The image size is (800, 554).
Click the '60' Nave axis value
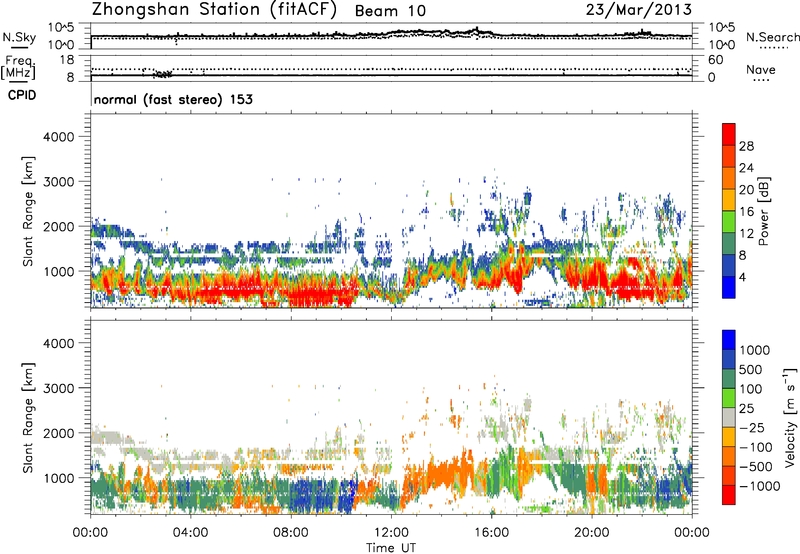[x=715, y=60]
